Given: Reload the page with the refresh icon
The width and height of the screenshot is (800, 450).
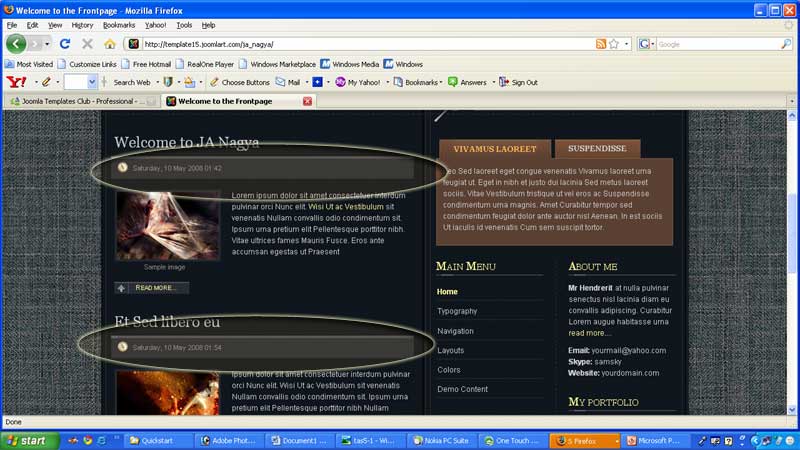Looking at the screenshot, I should 65,44.
